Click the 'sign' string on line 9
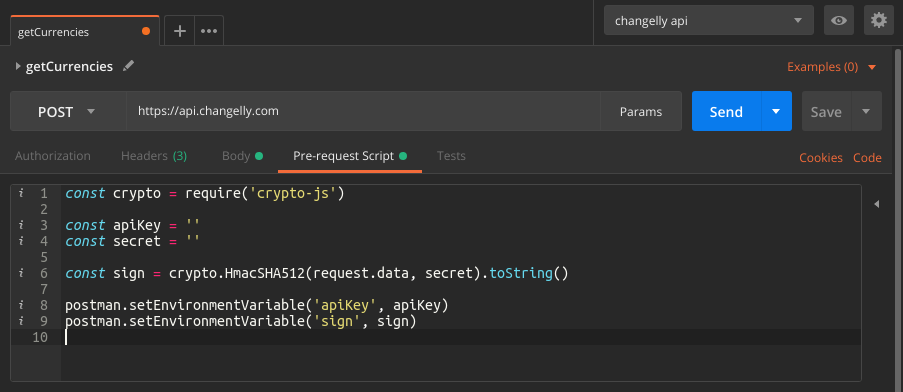The width and height of the screenshot is (903, 392). tap(337, 321)
